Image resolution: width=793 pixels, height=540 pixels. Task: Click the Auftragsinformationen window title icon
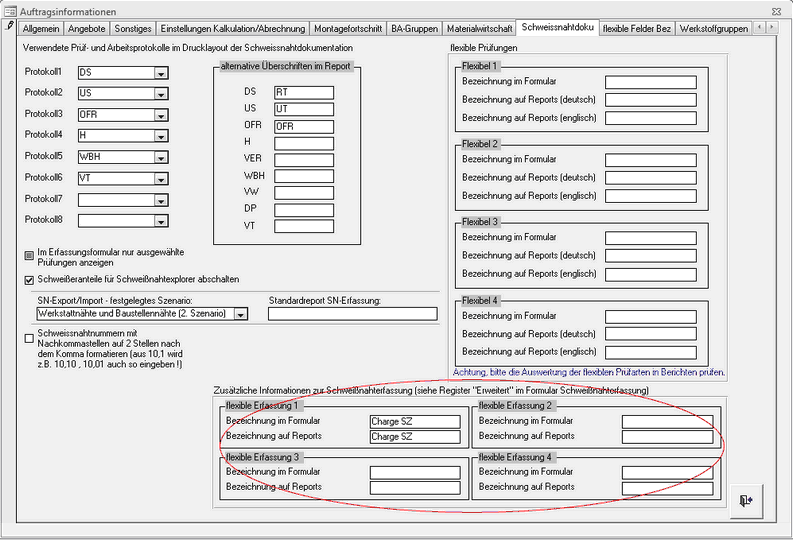pos(10,8)
